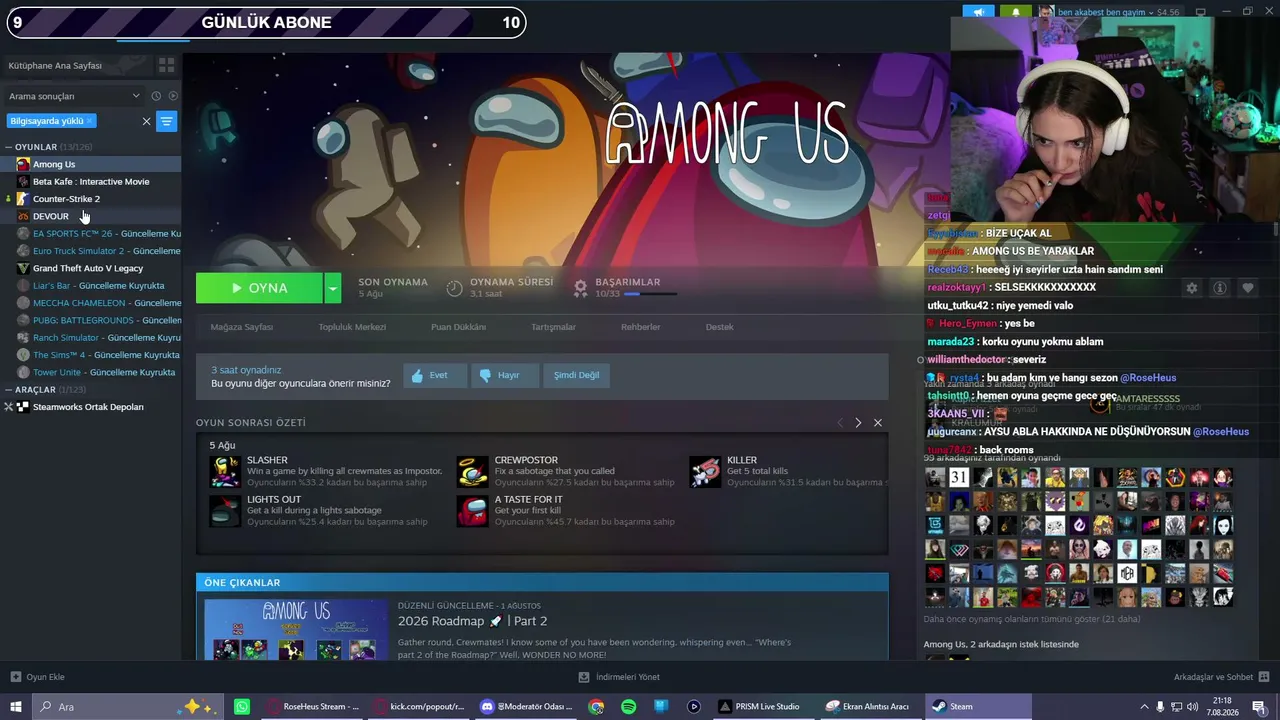Open 'İndirmeleri Yönet' downloads manager
This screenshot has height=720, width=1280.
tap(619, 677)
